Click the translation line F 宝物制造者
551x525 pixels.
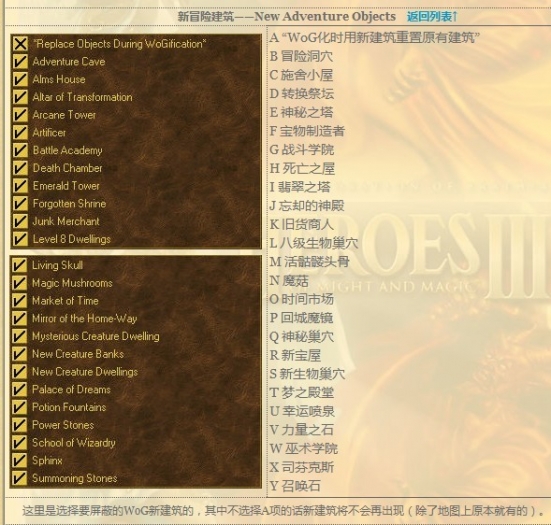(x=307, y=131)
